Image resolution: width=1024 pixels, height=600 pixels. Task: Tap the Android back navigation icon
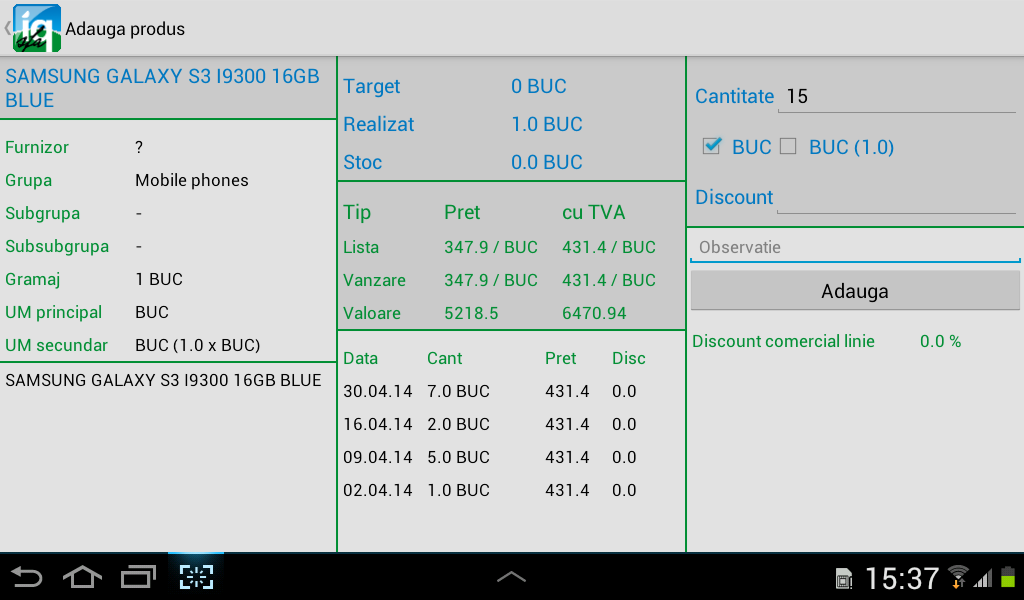[27, 577]
